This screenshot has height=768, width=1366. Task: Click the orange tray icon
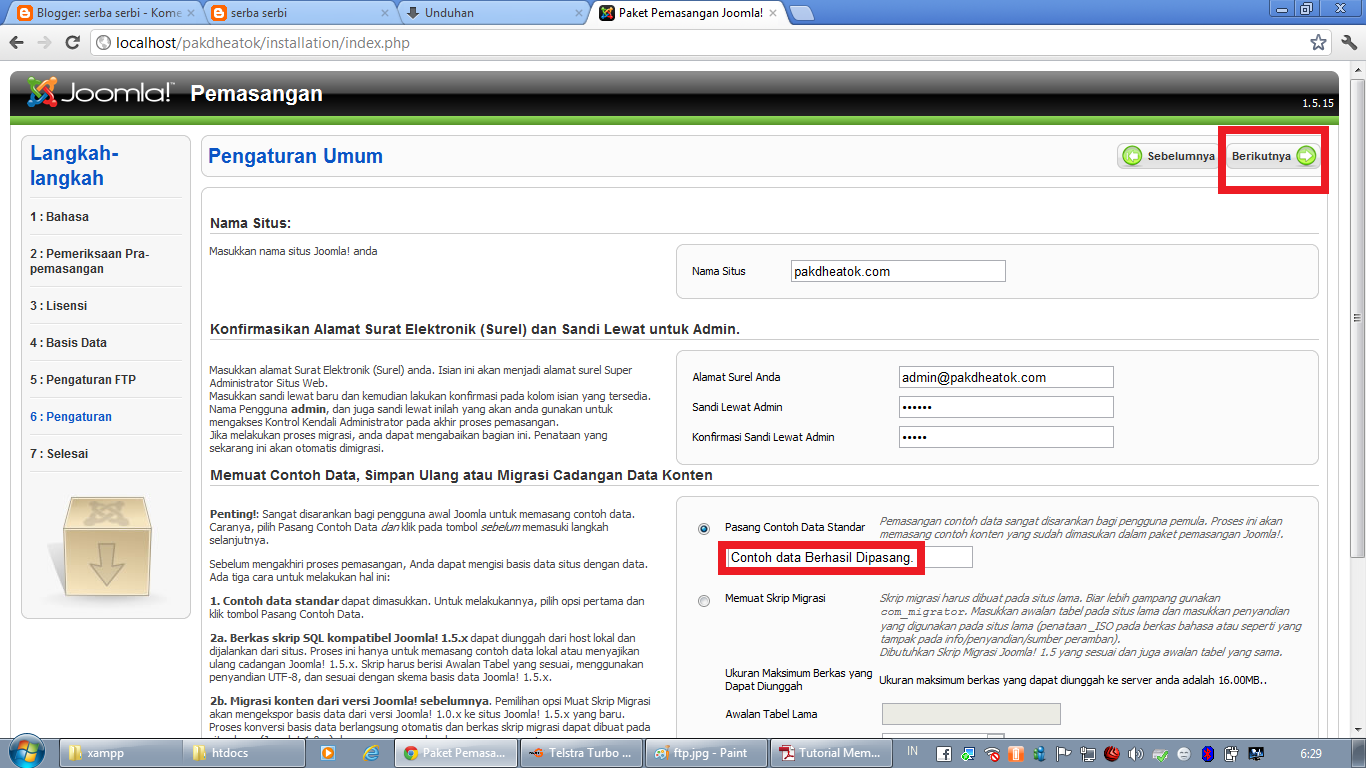[x=1015, y=753]
